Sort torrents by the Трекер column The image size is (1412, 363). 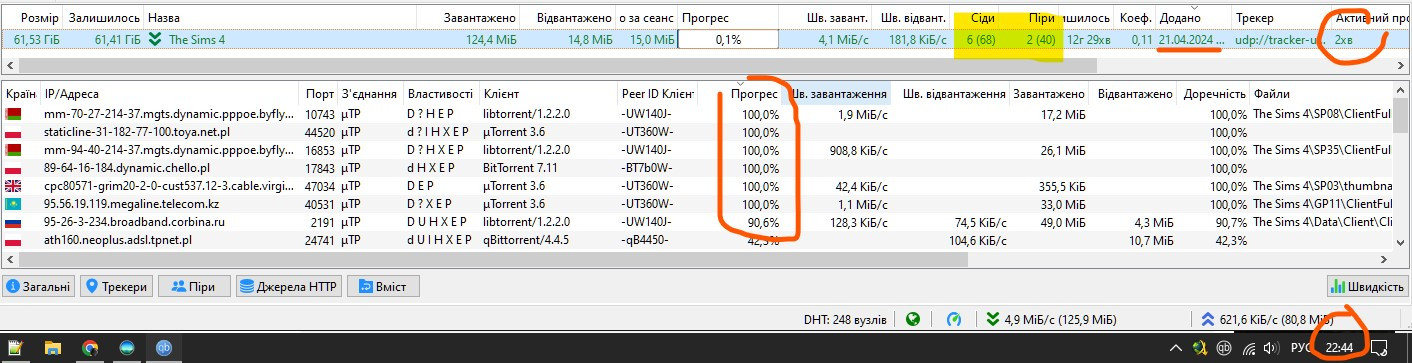1280,18
